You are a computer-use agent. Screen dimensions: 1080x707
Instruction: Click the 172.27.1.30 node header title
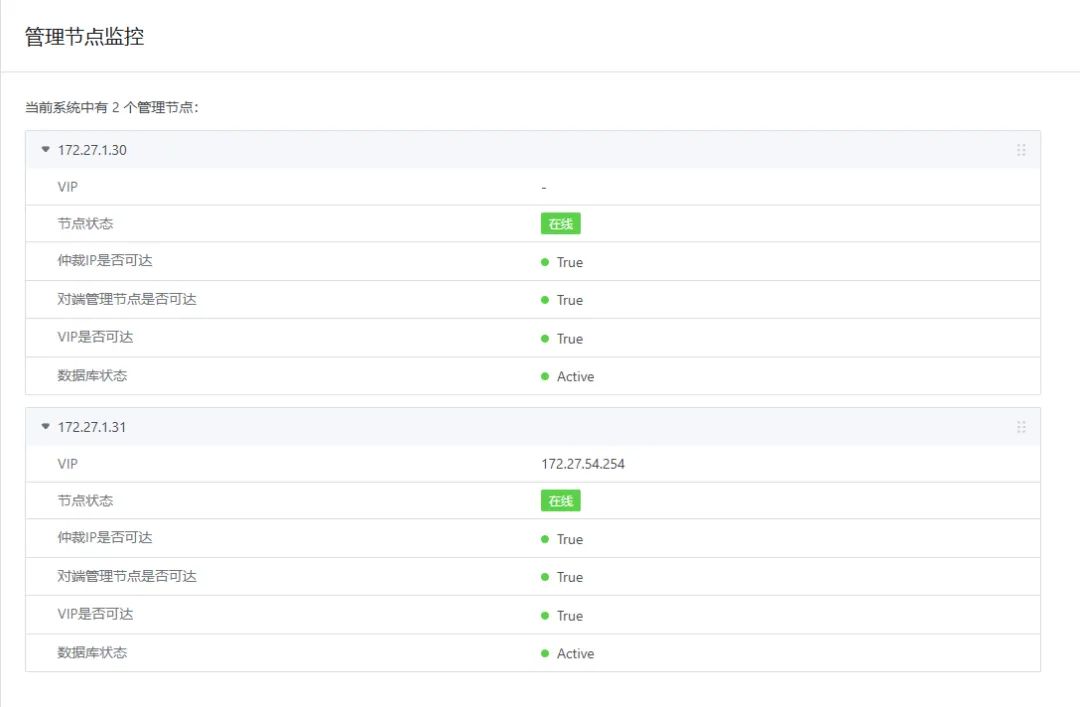click(x=92, y=150)
